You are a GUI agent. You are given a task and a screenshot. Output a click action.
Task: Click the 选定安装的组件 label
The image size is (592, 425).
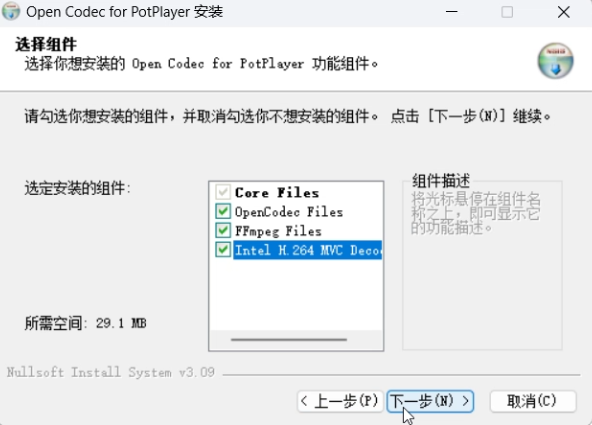coord(77,188)
